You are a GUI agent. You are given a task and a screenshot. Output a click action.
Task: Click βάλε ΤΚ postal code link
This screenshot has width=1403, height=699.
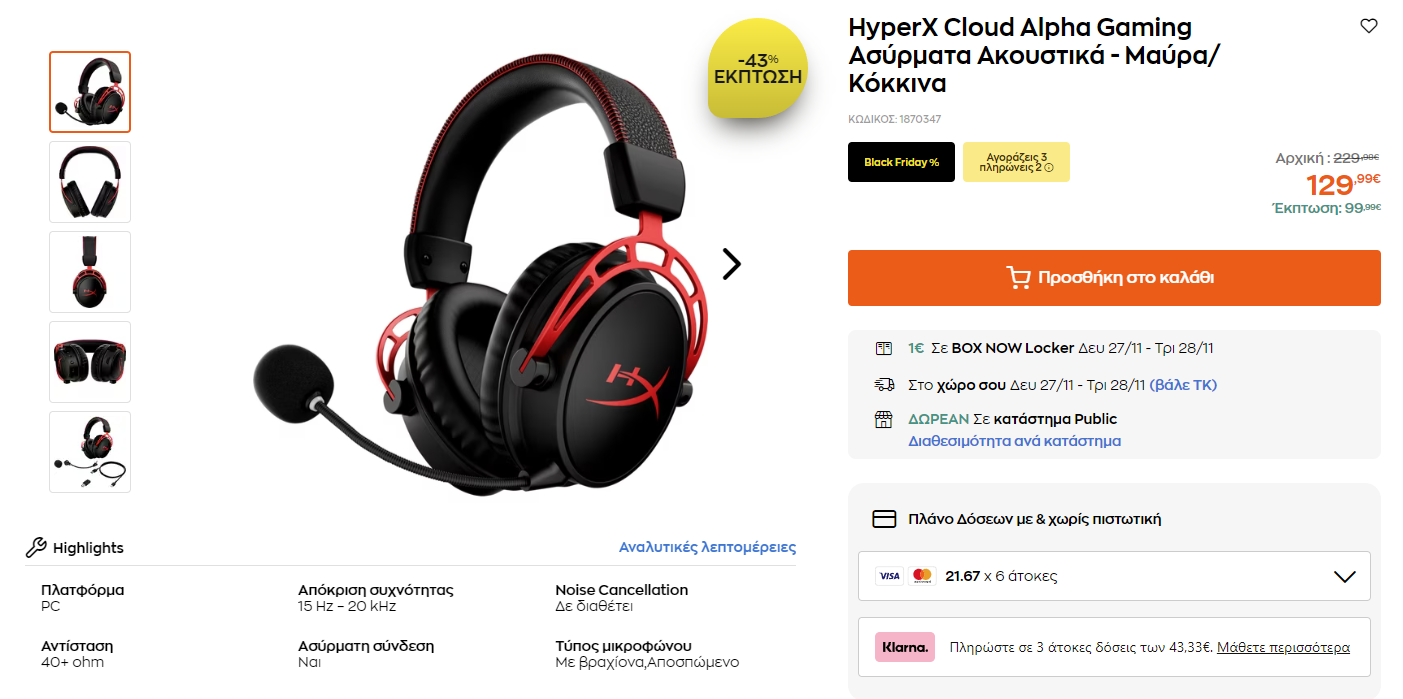pyautogui.click(x=1183, y=385)
